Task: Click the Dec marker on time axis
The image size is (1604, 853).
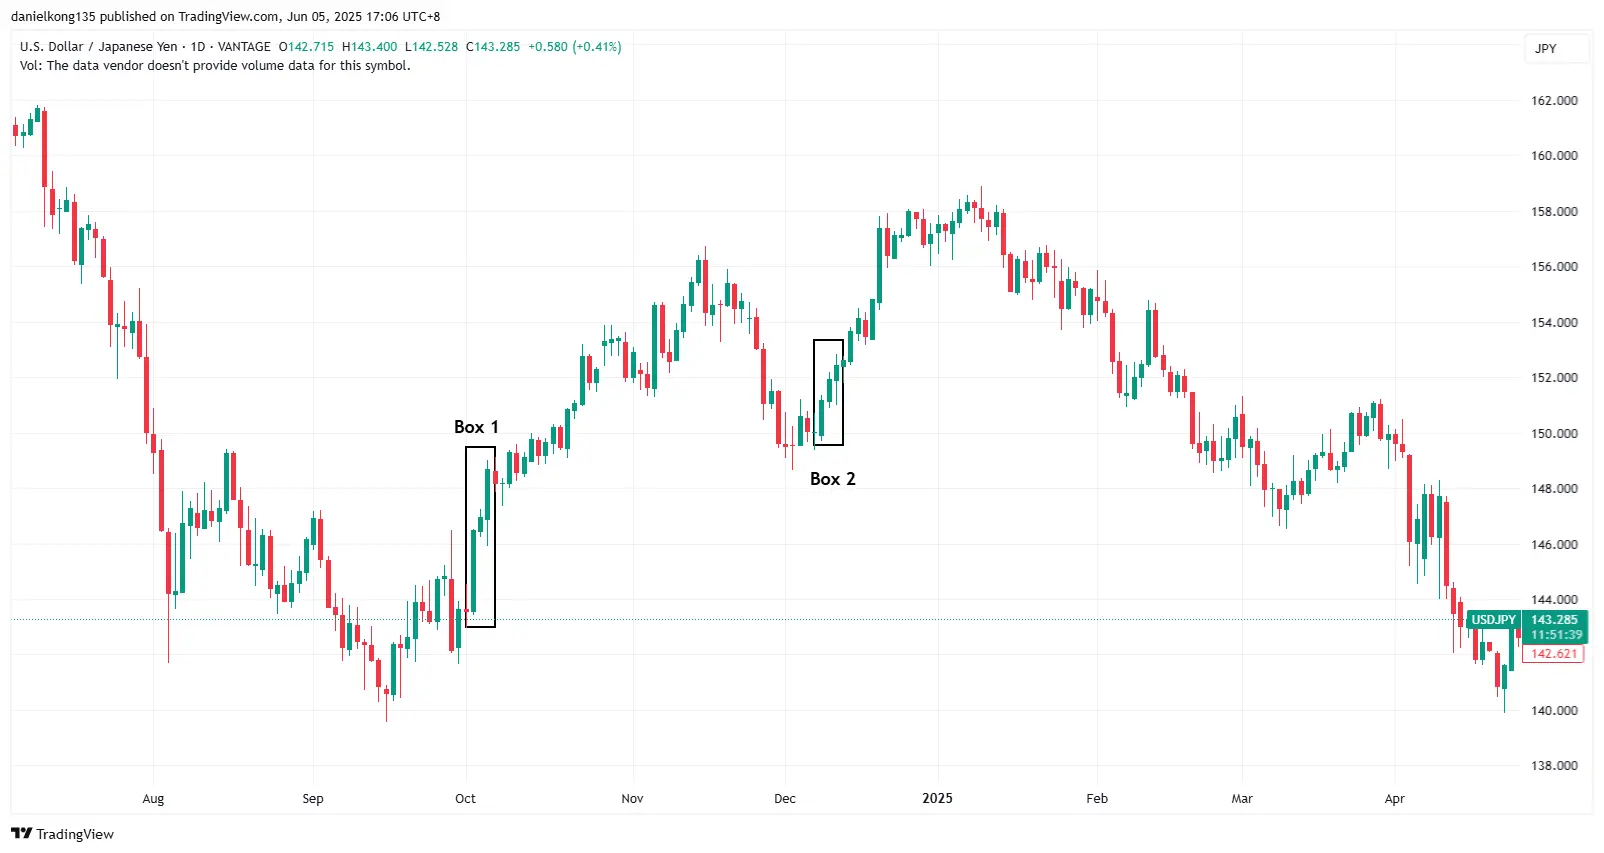Action: [x=785, y=798]
